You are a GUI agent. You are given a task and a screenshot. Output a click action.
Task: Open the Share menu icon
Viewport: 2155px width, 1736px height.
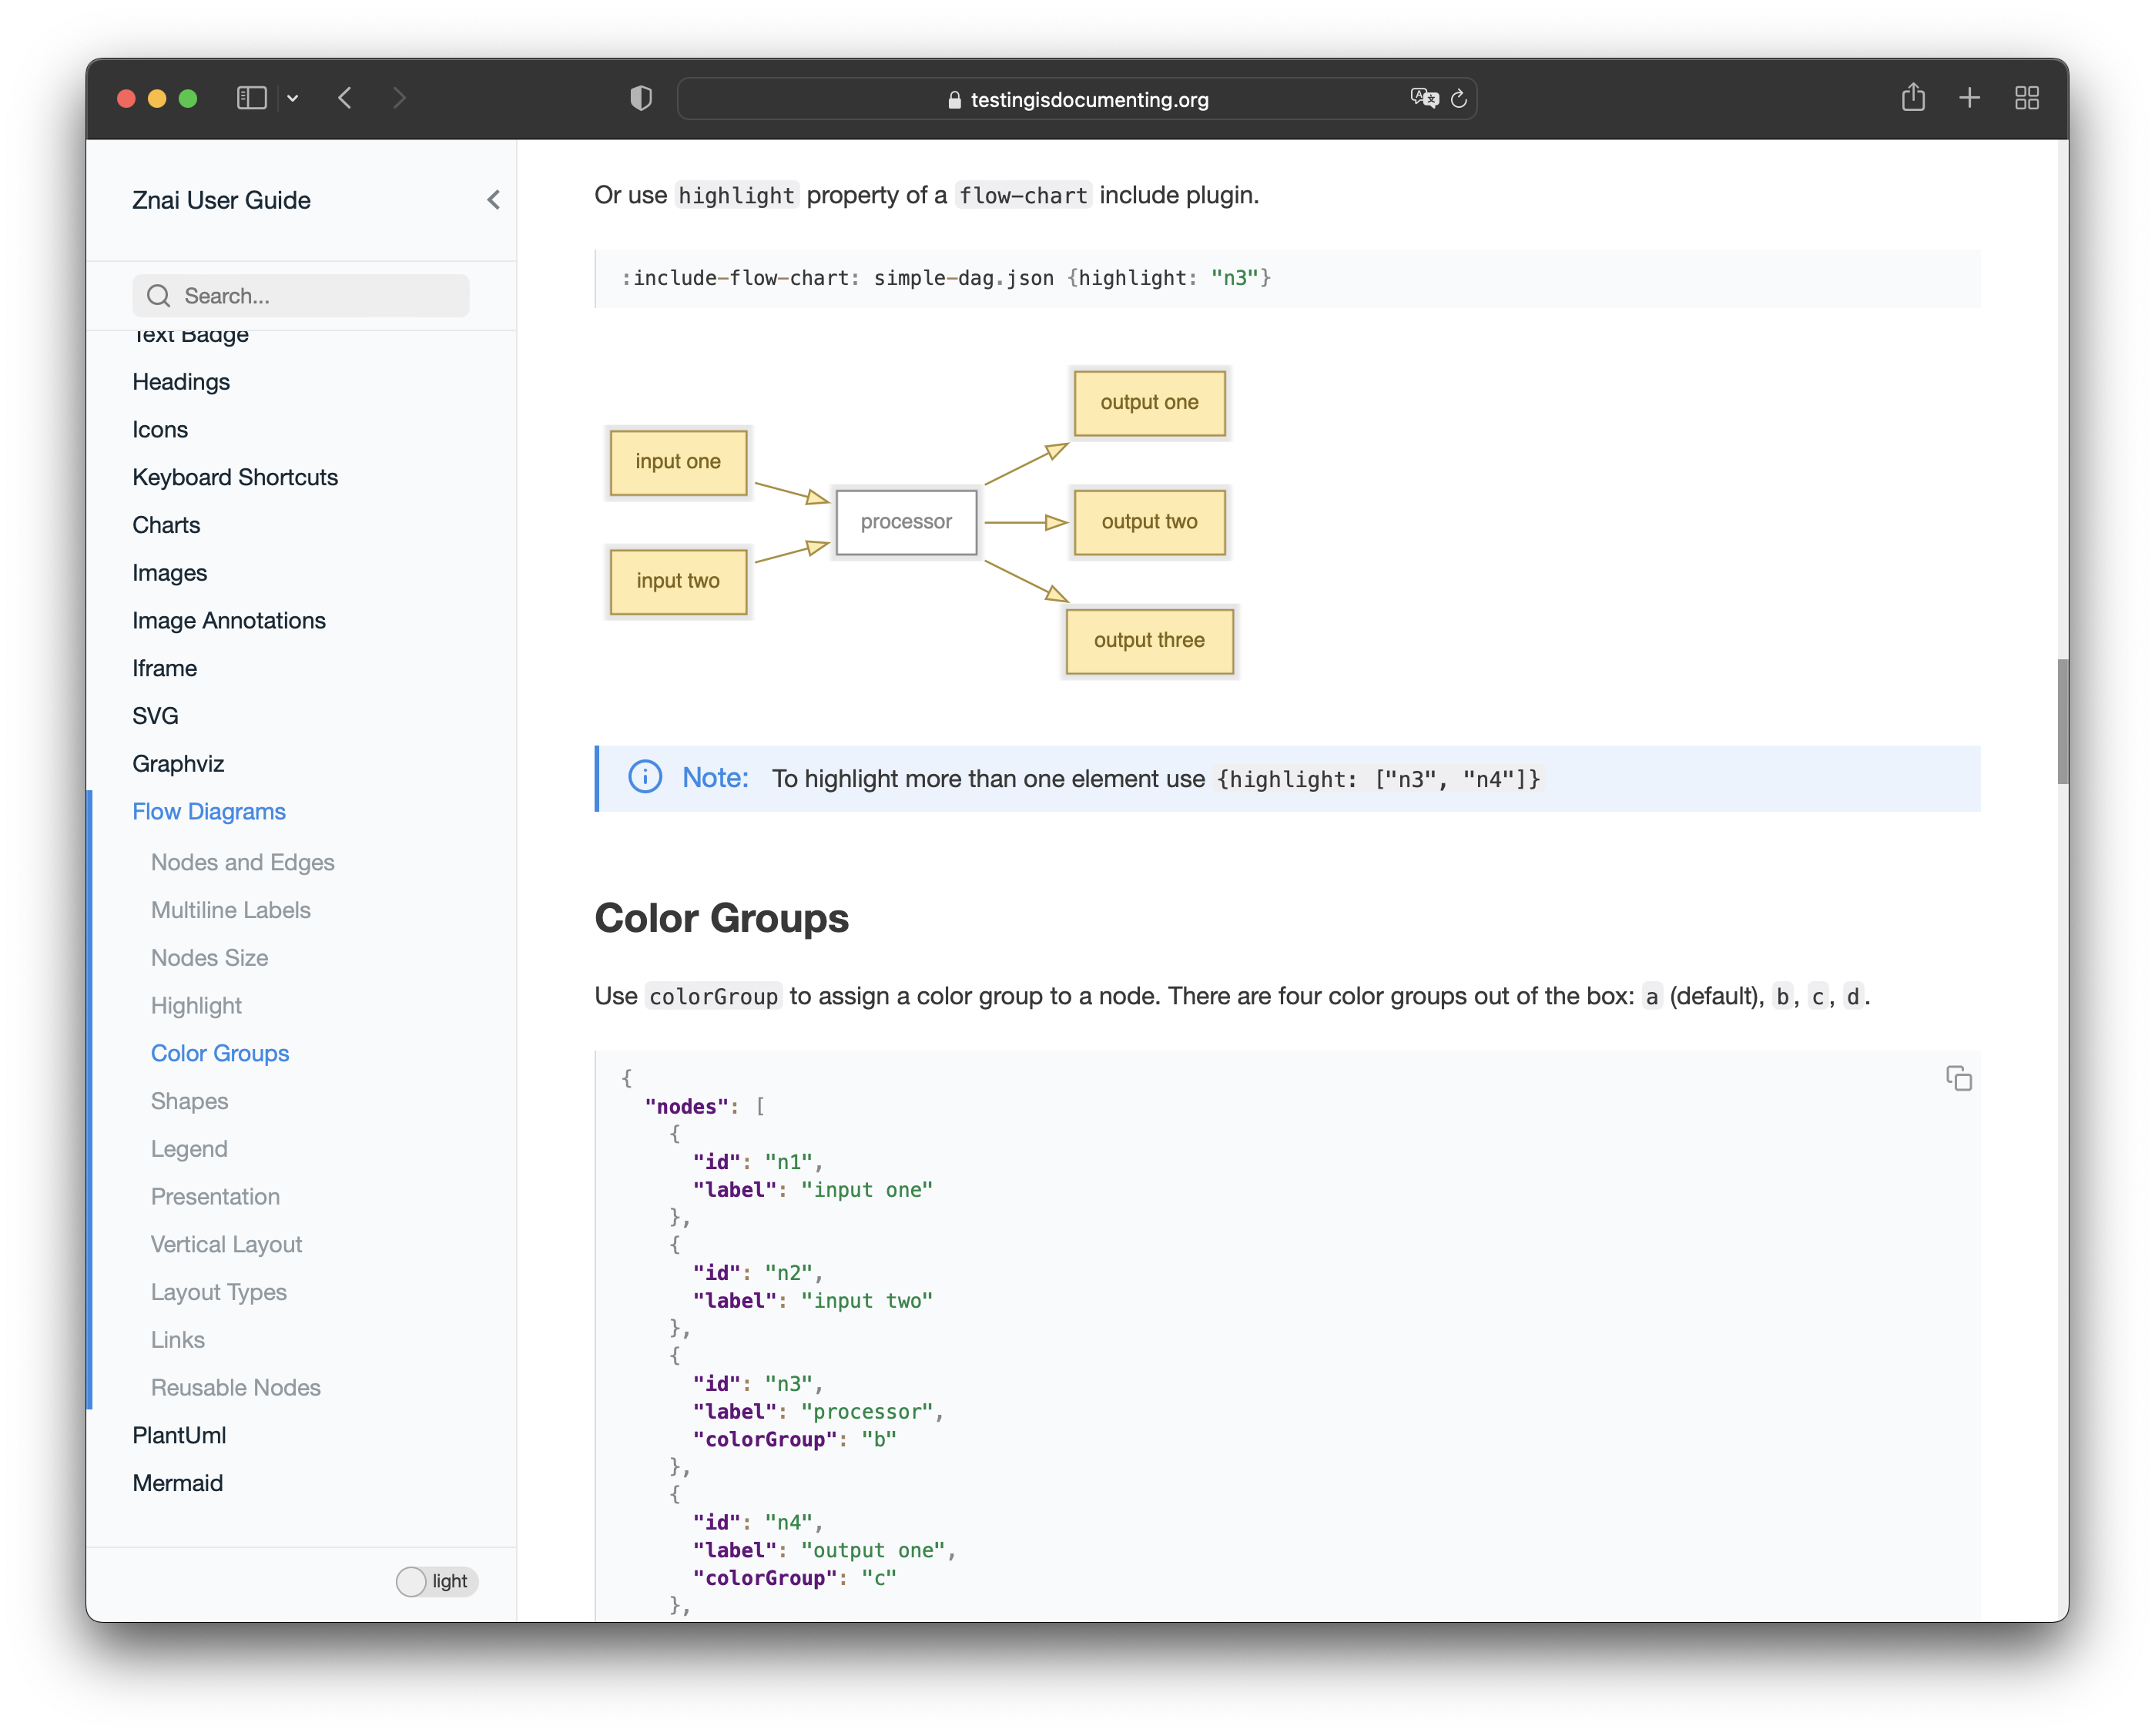tap(1912, 98)
